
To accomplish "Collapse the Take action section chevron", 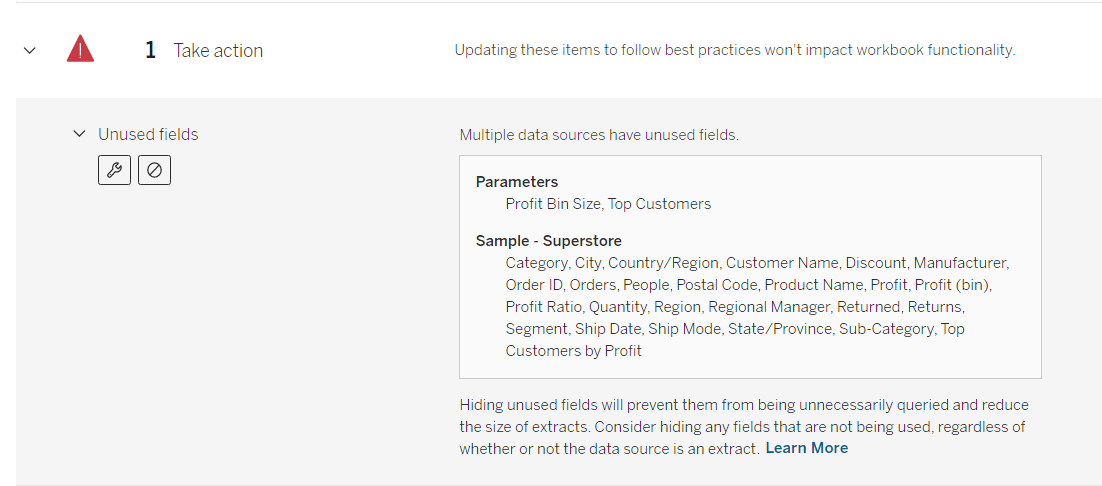I will [29, 50].
